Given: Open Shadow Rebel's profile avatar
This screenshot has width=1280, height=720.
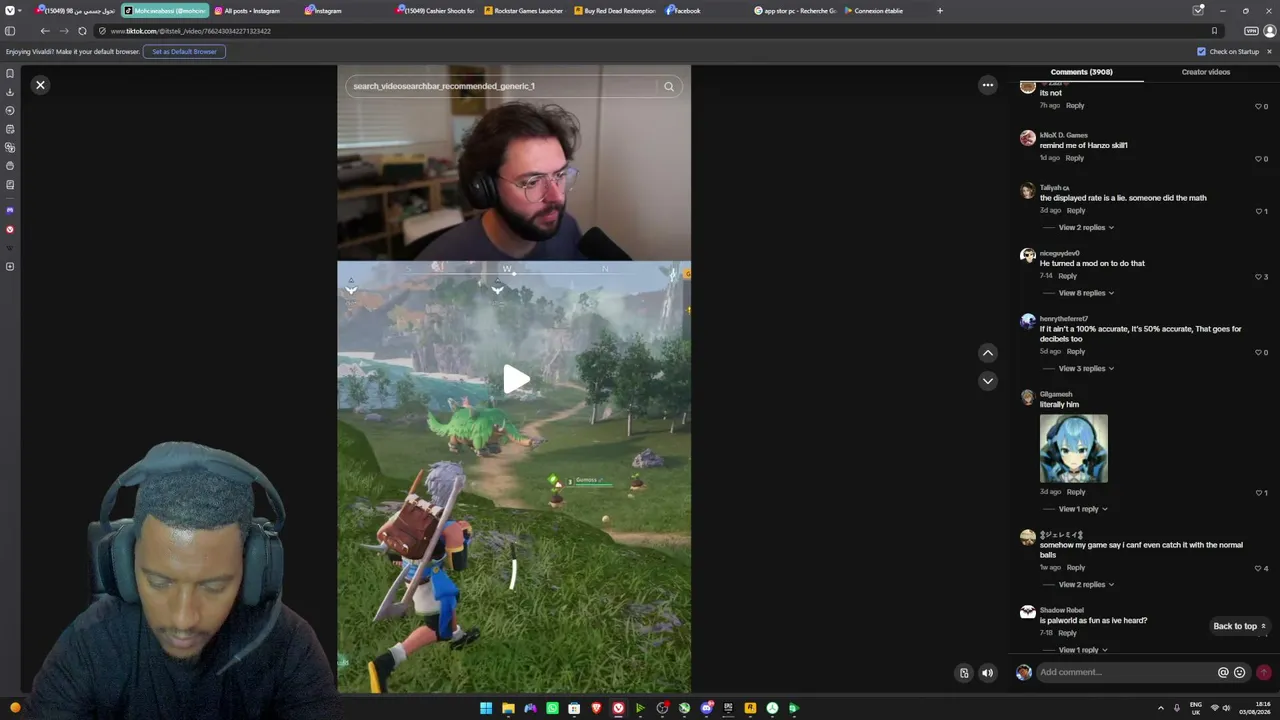Looking at the screenshot, I should pos(1027,613).
